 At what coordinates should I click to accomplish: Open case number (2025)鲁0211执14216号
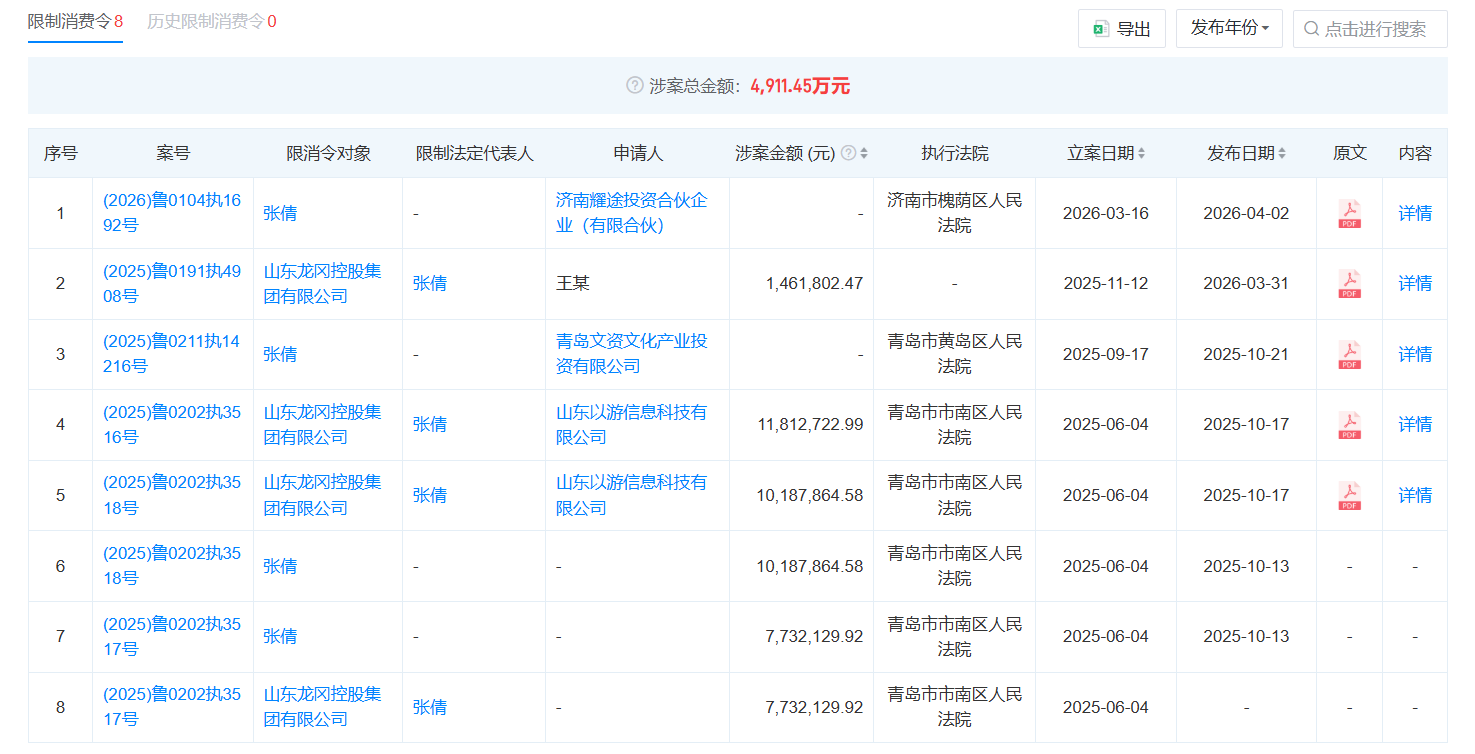[171, 354]
